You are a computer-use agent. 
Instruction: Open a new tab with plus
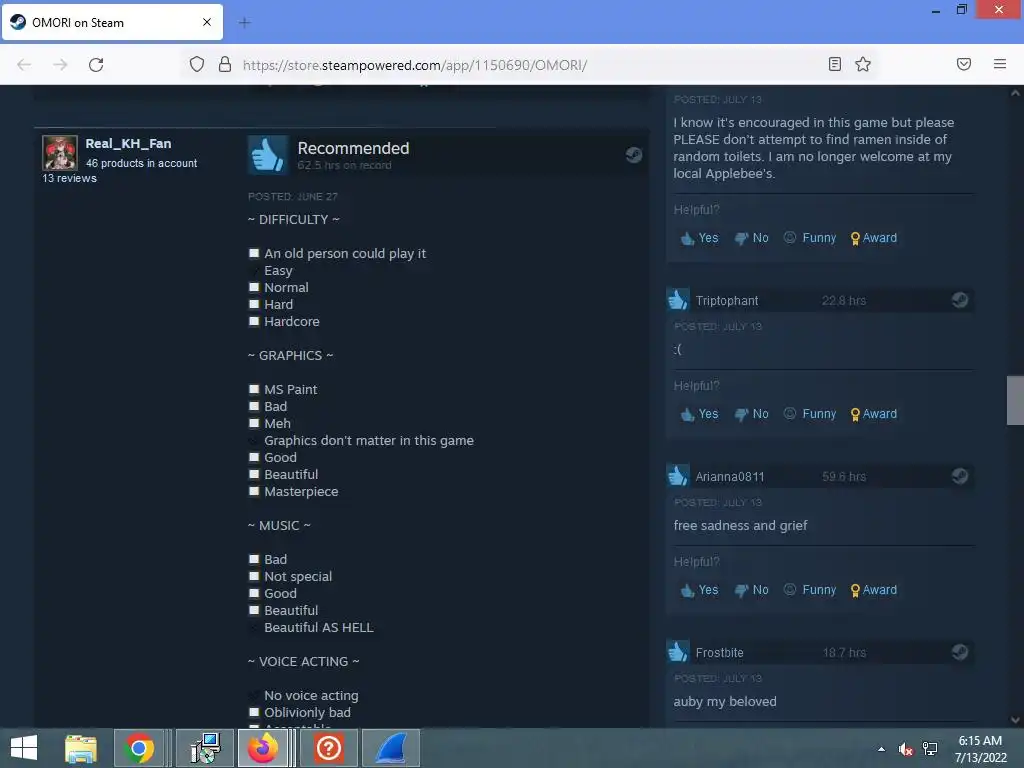tap(245, 23)
